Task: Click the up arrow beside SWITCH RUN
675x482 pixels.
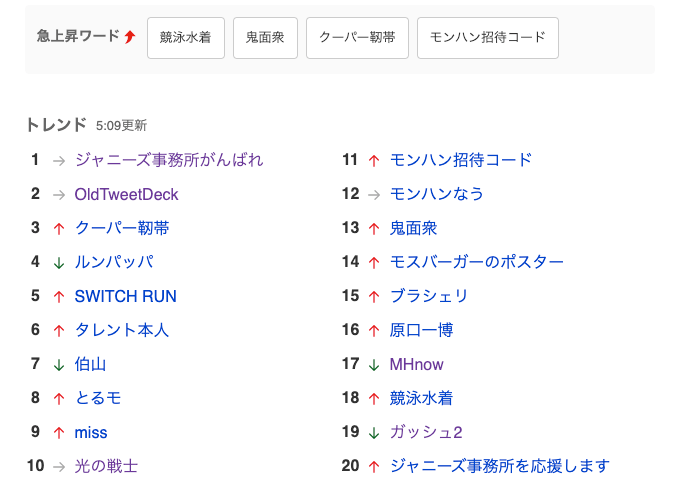Action: (x=59, y=297)
